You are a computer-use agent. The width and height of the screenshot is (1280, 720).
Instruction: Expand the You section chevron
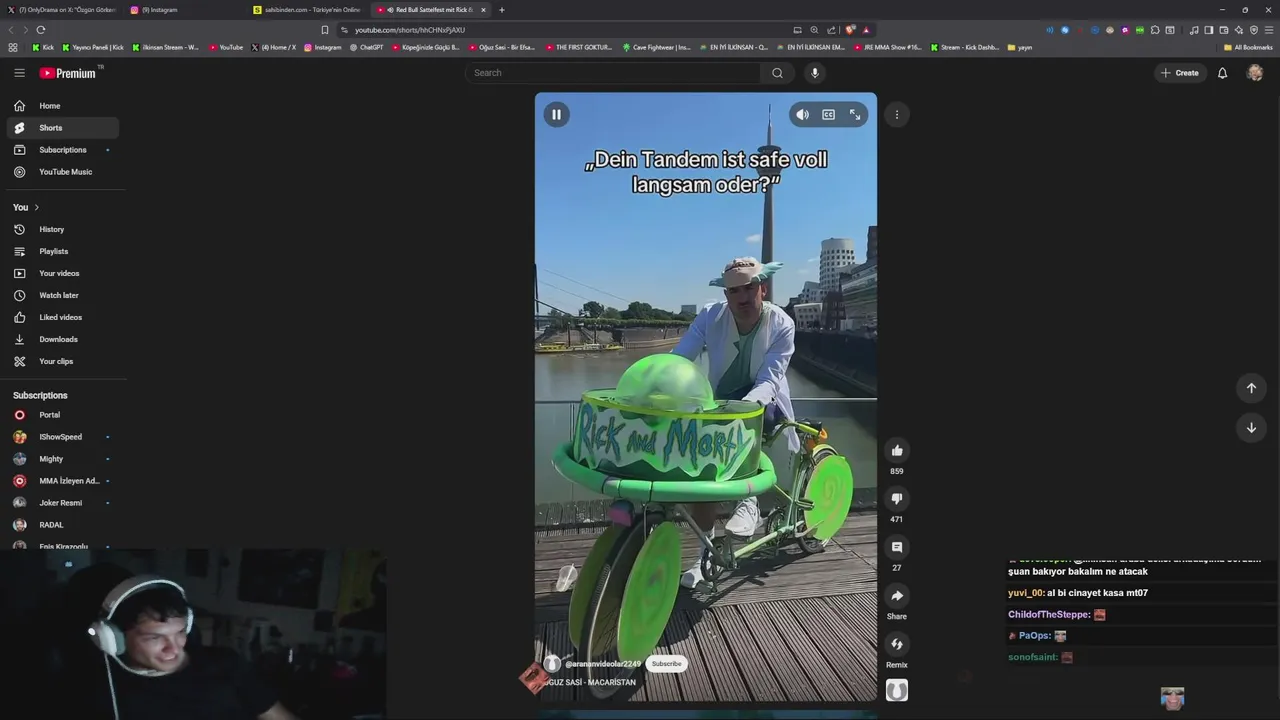click(37, 207)
